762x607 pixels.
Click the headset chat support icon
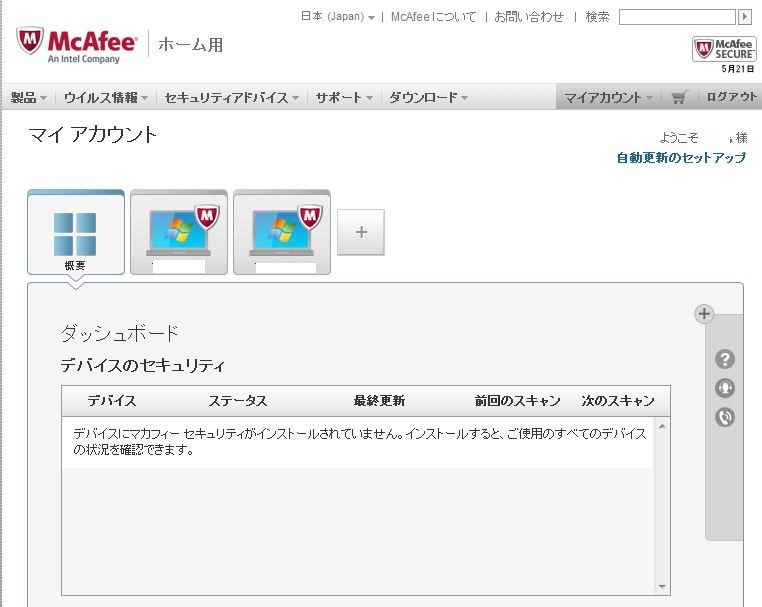[725, 388]
